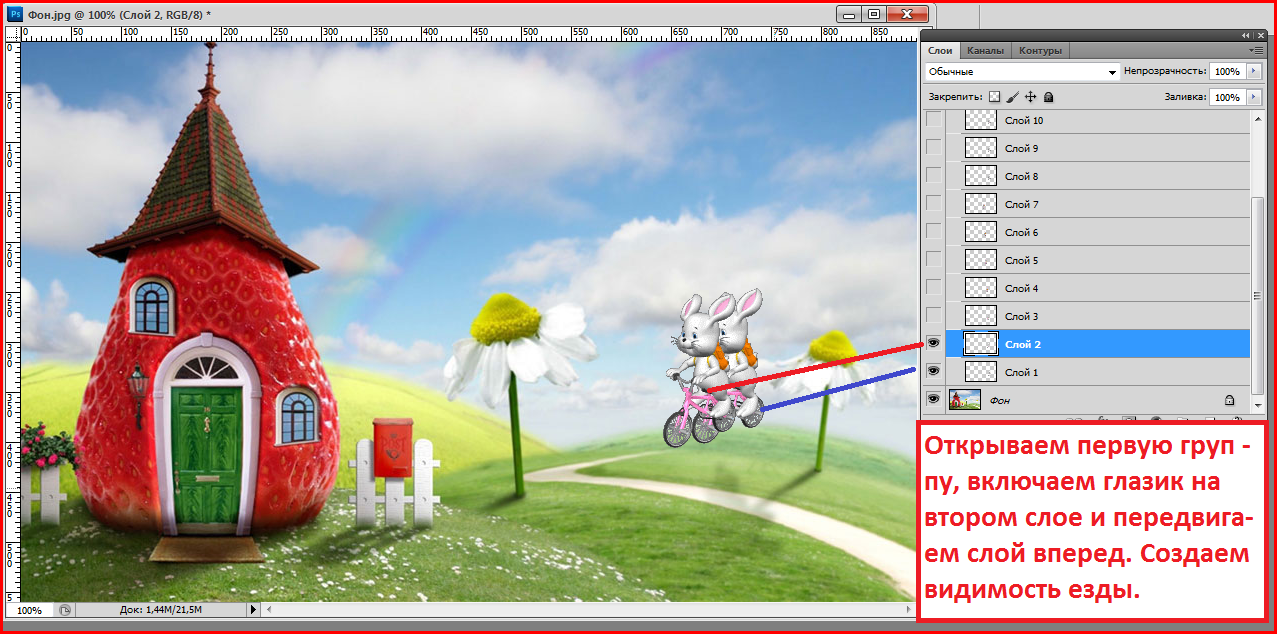Open the Заливка fill slider arrow
This screenshot has width=1277, height=634.
point(1254,97)
